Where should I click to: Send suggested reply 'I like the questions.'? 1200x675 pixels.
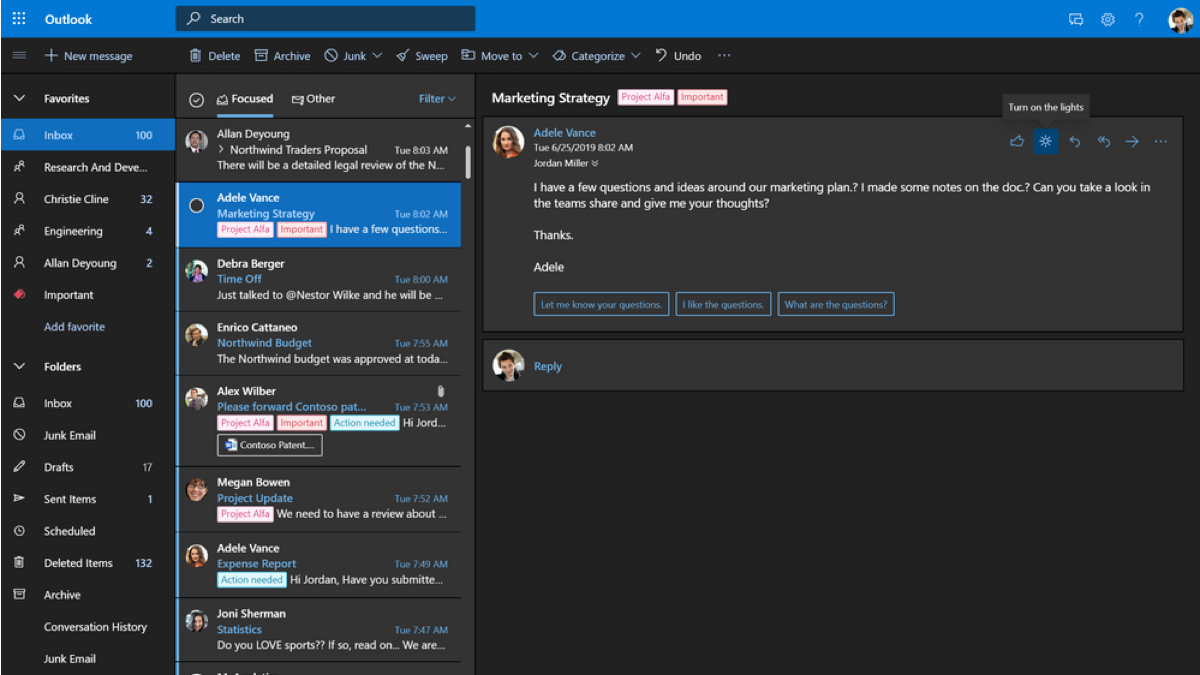pyautogui.click(x=723, y=304)
